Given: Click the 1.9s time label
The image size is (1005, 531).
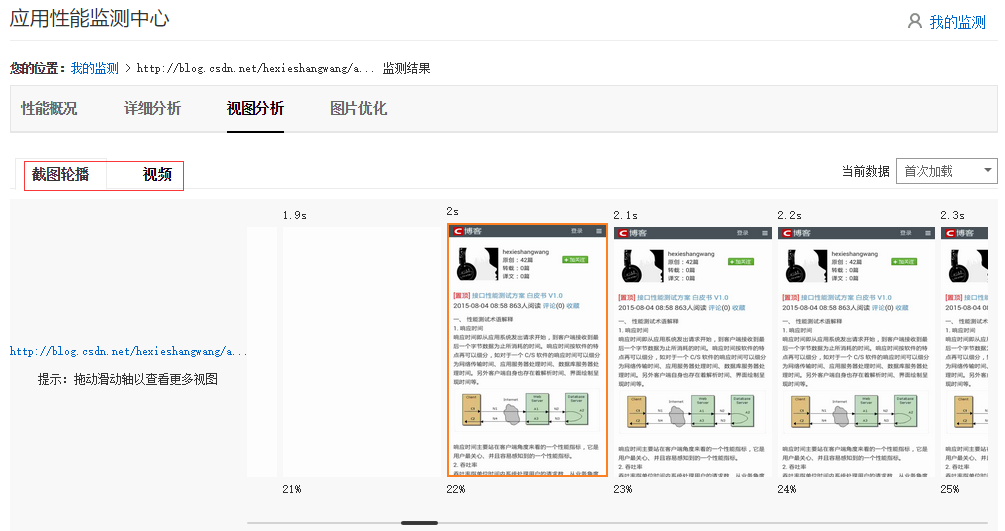Looking at the screenshot, I should coord(295,215).
